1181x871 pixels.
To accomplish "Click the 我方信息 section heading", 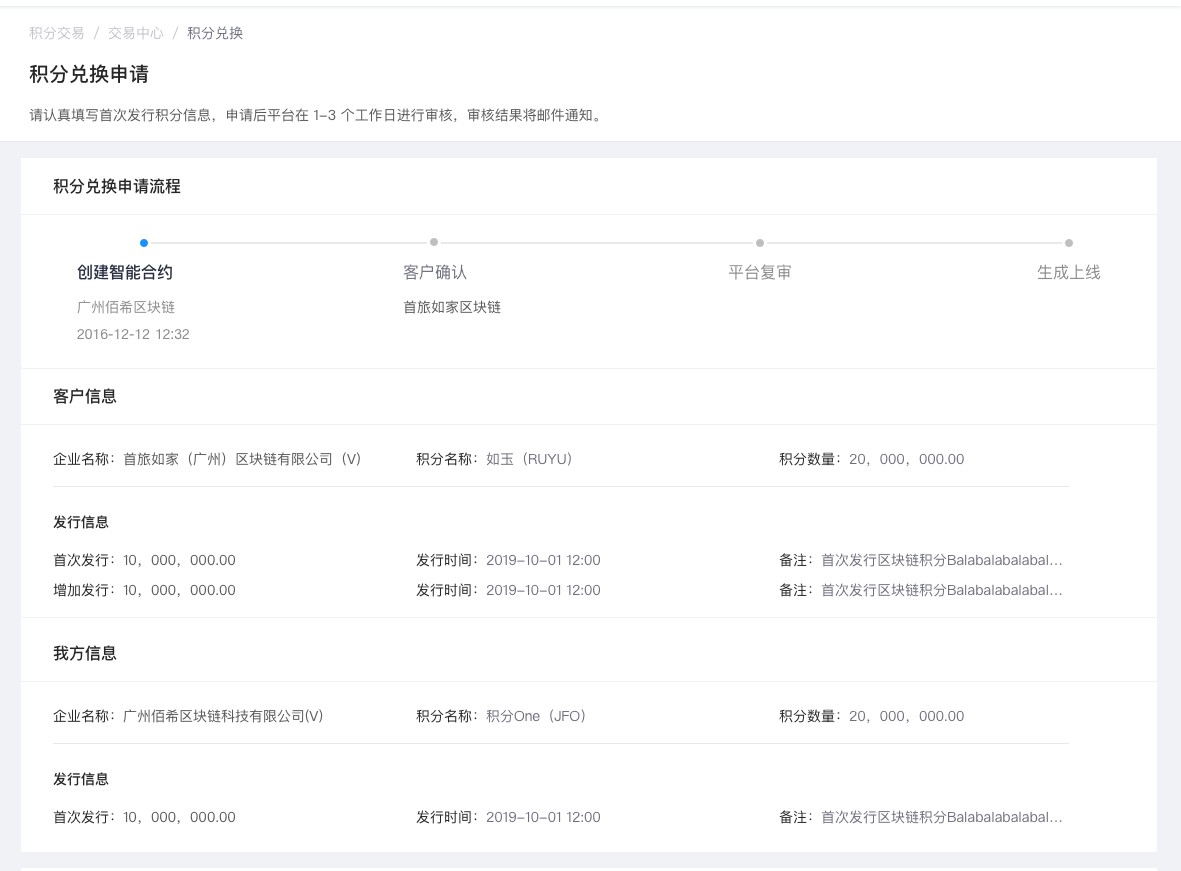I will [85, 653].
